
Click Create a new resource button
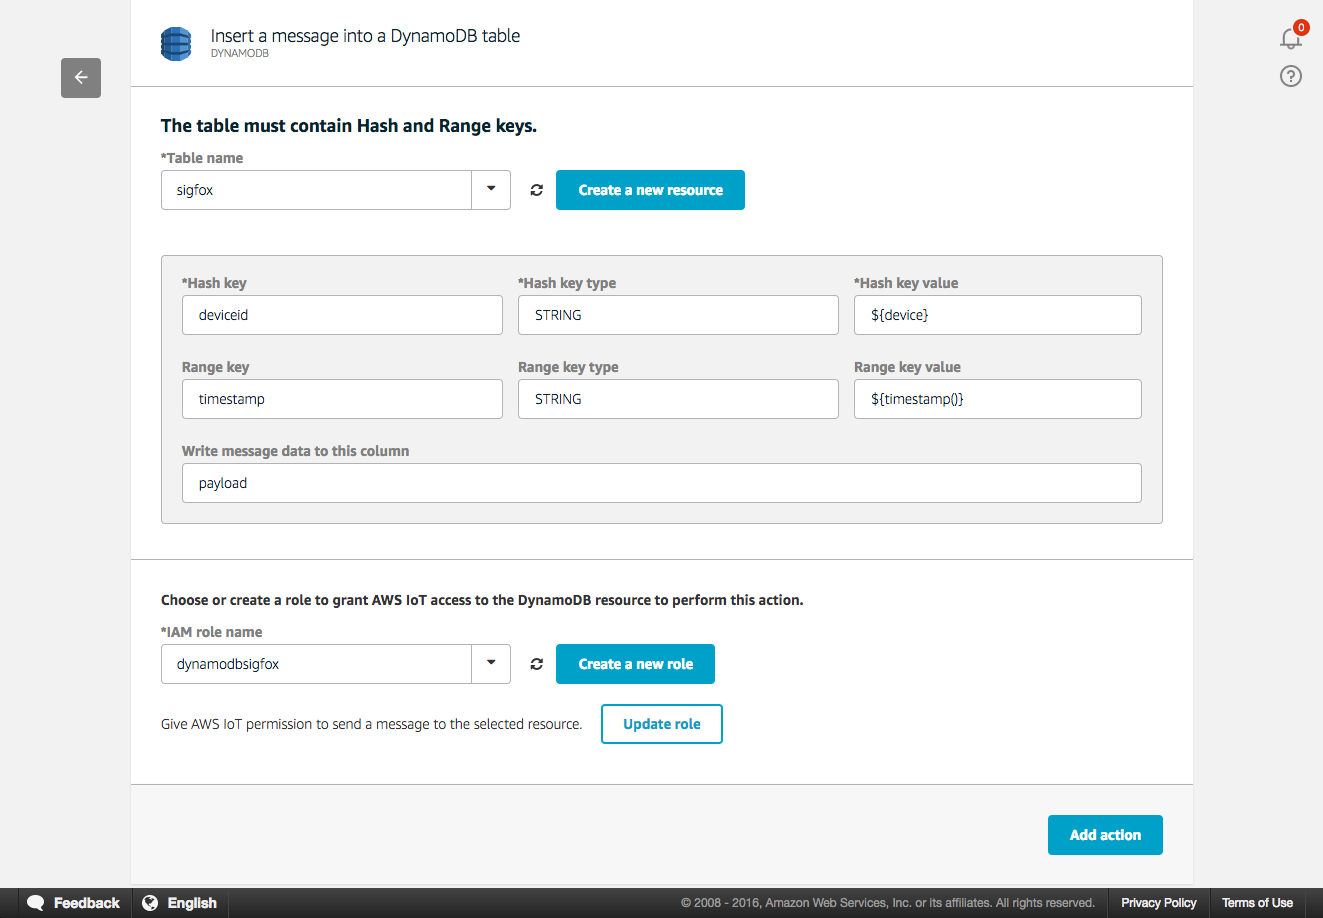point(650,190)
